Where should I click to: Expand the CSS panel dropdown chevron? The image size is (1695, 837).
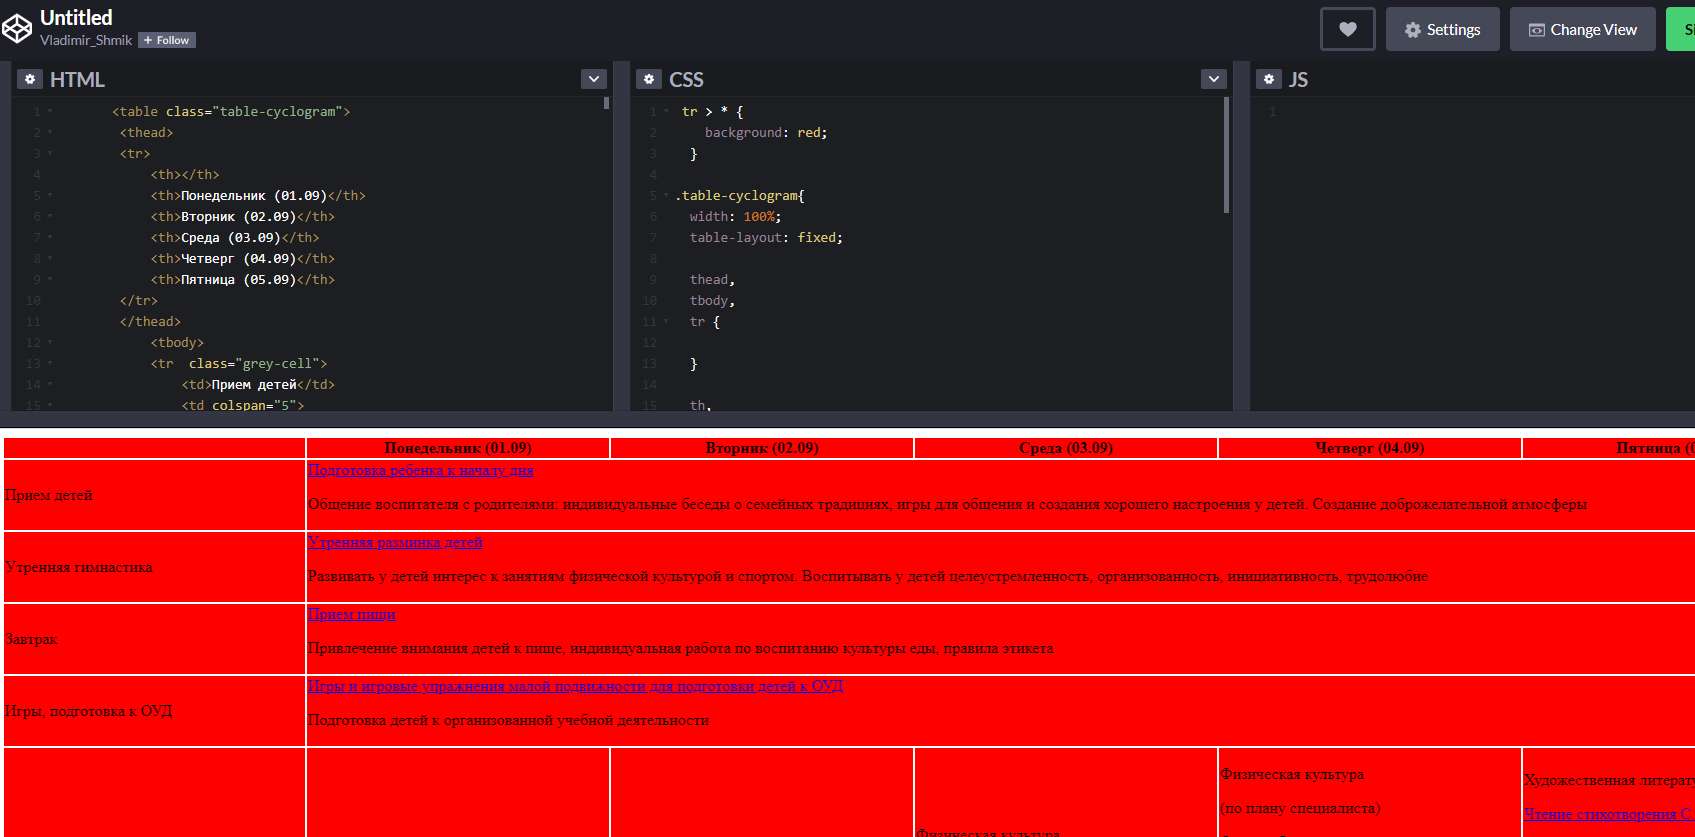tap(1213, 79)
